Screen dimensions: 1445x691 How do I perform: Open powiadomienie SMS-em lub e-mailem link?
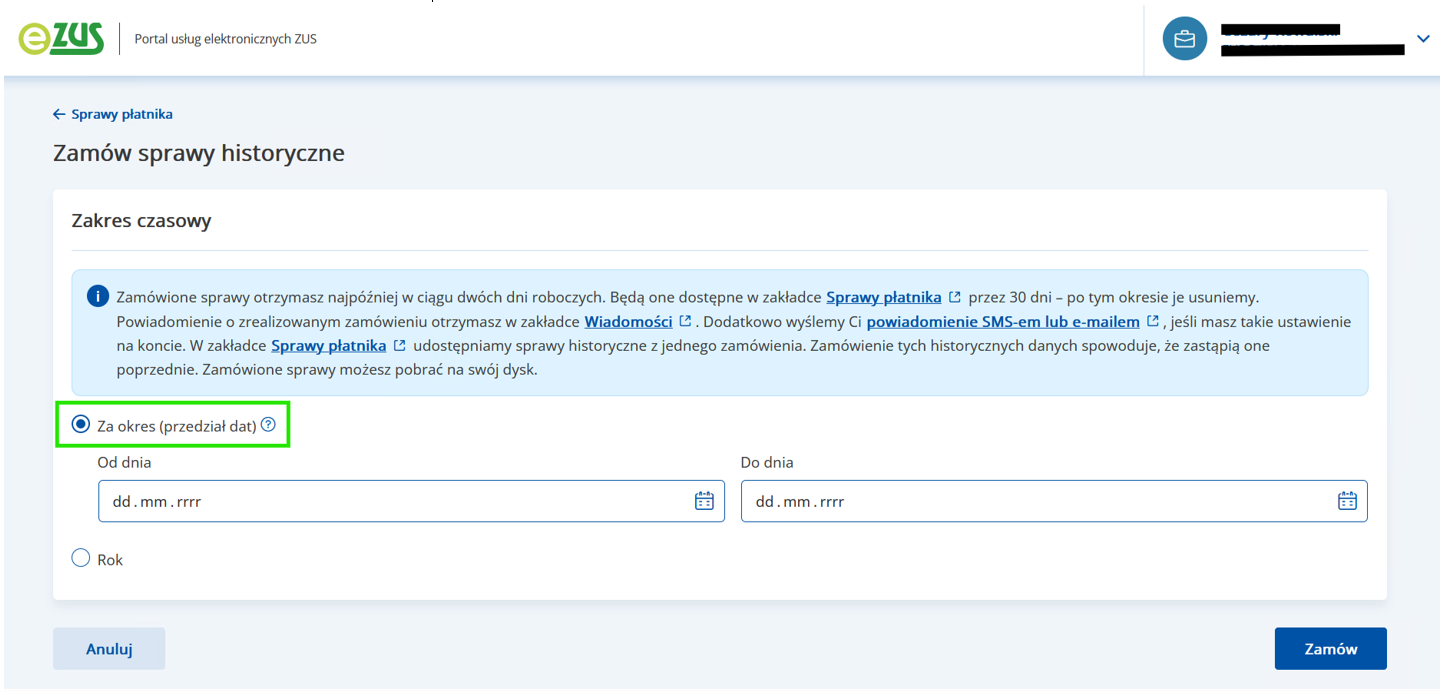pyautogui.click(x=1003, y=321)
